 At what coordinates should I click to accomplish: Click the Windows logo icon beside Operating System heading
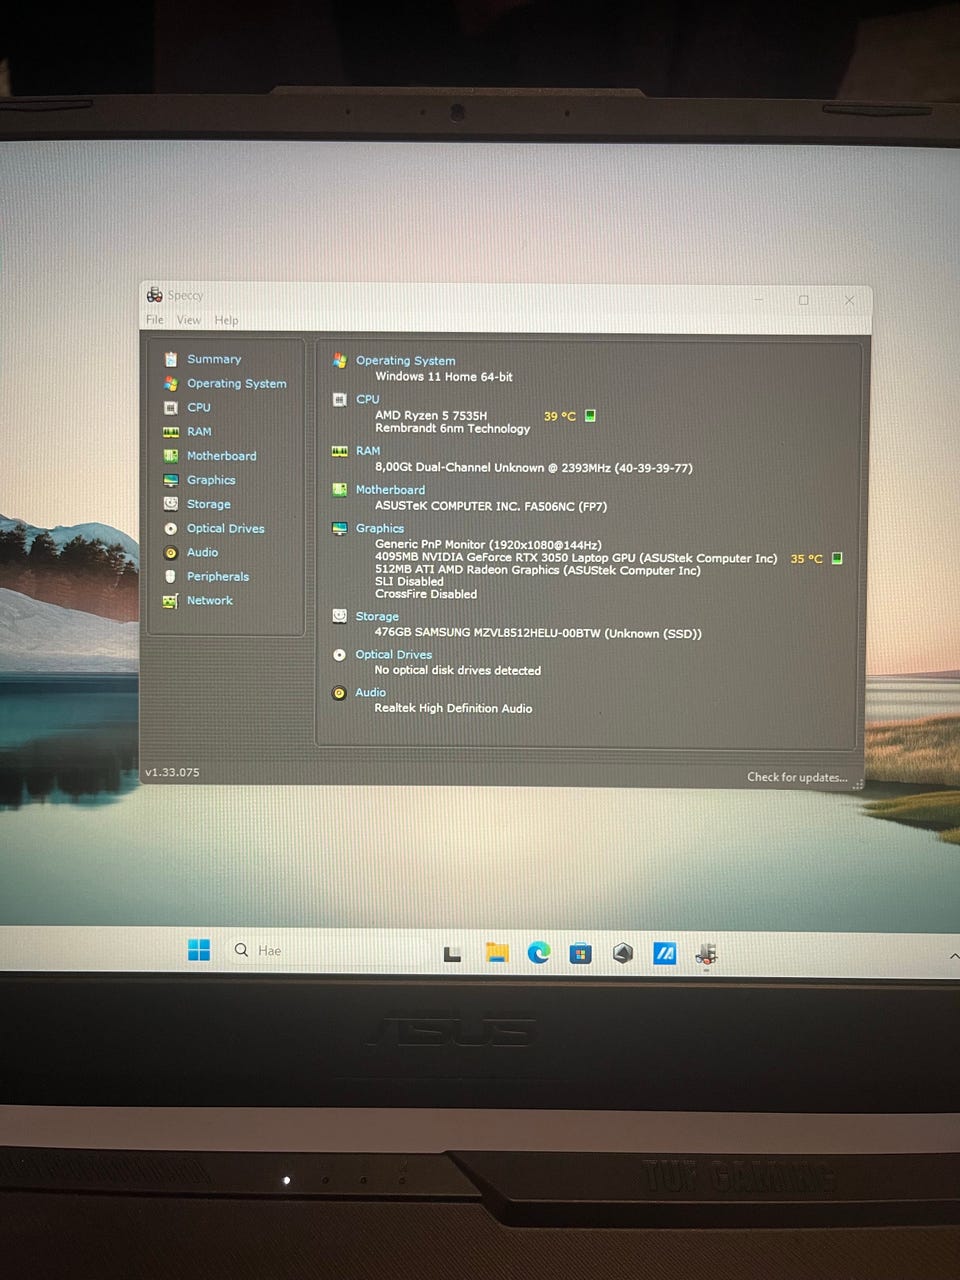(340, 360)
